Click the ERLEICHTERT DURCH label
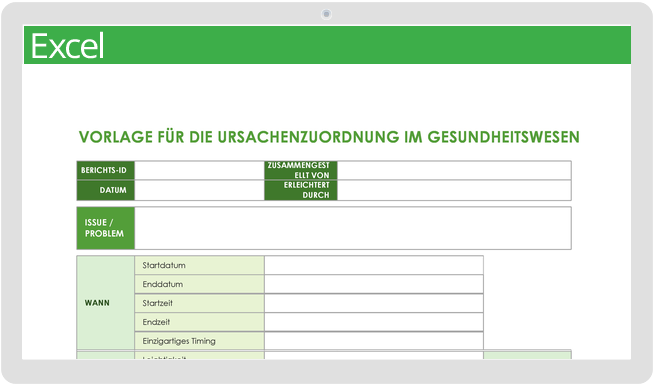 coord(301,190)
